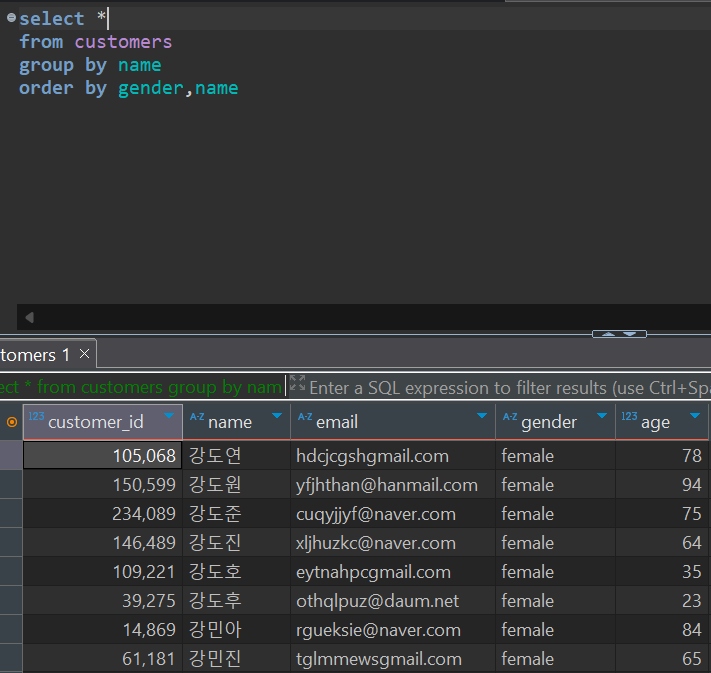Select name cell 강도진

237,542
